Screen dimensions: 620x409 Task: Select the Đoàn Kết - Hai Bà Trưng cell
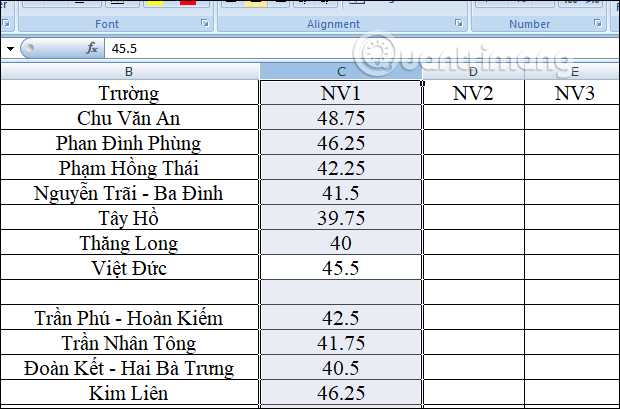130,367
